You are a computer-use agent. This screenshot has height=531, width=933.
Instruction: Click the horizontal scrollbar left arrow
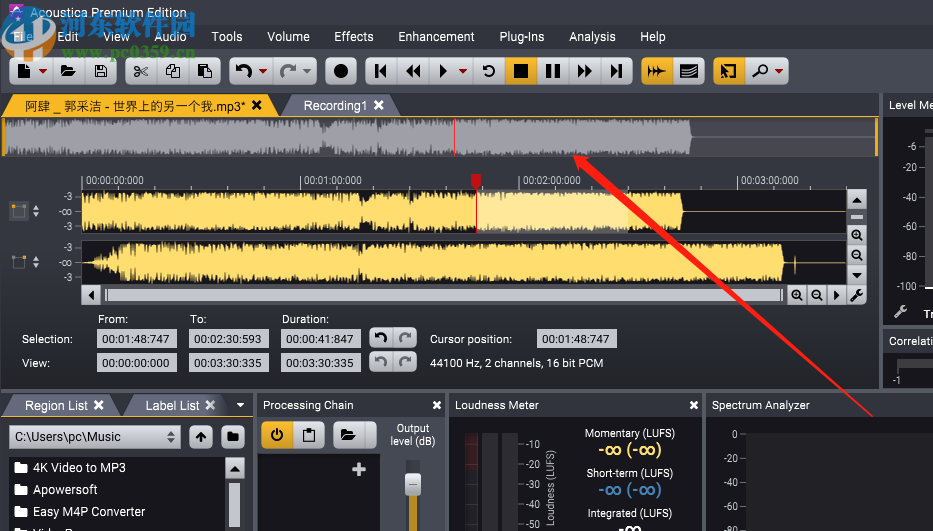point(91,295)
